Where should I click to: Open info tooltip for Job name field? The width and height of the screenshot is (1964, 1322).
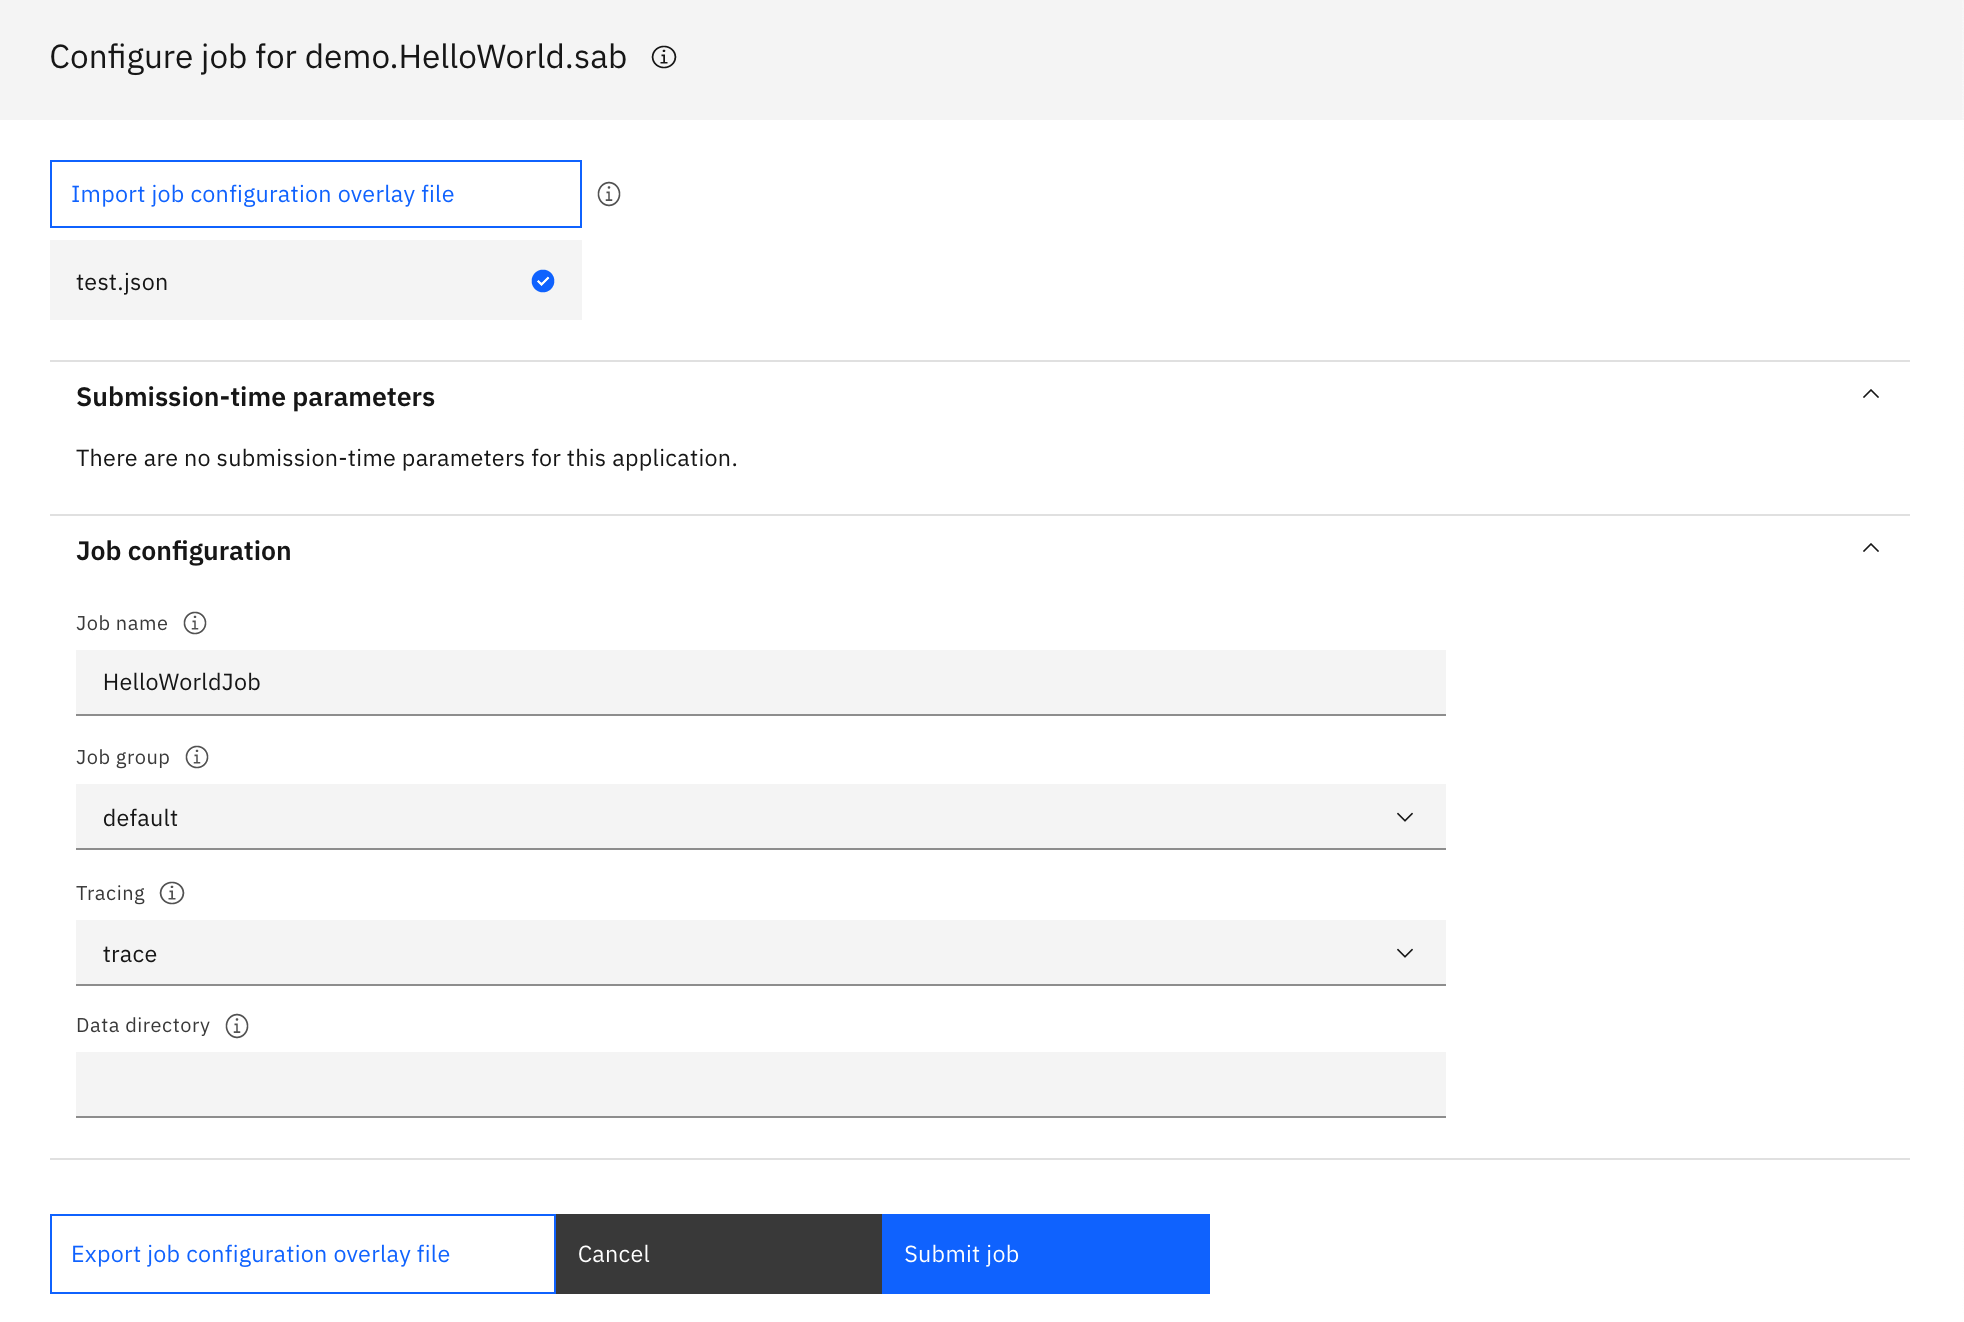coord(195,623)
